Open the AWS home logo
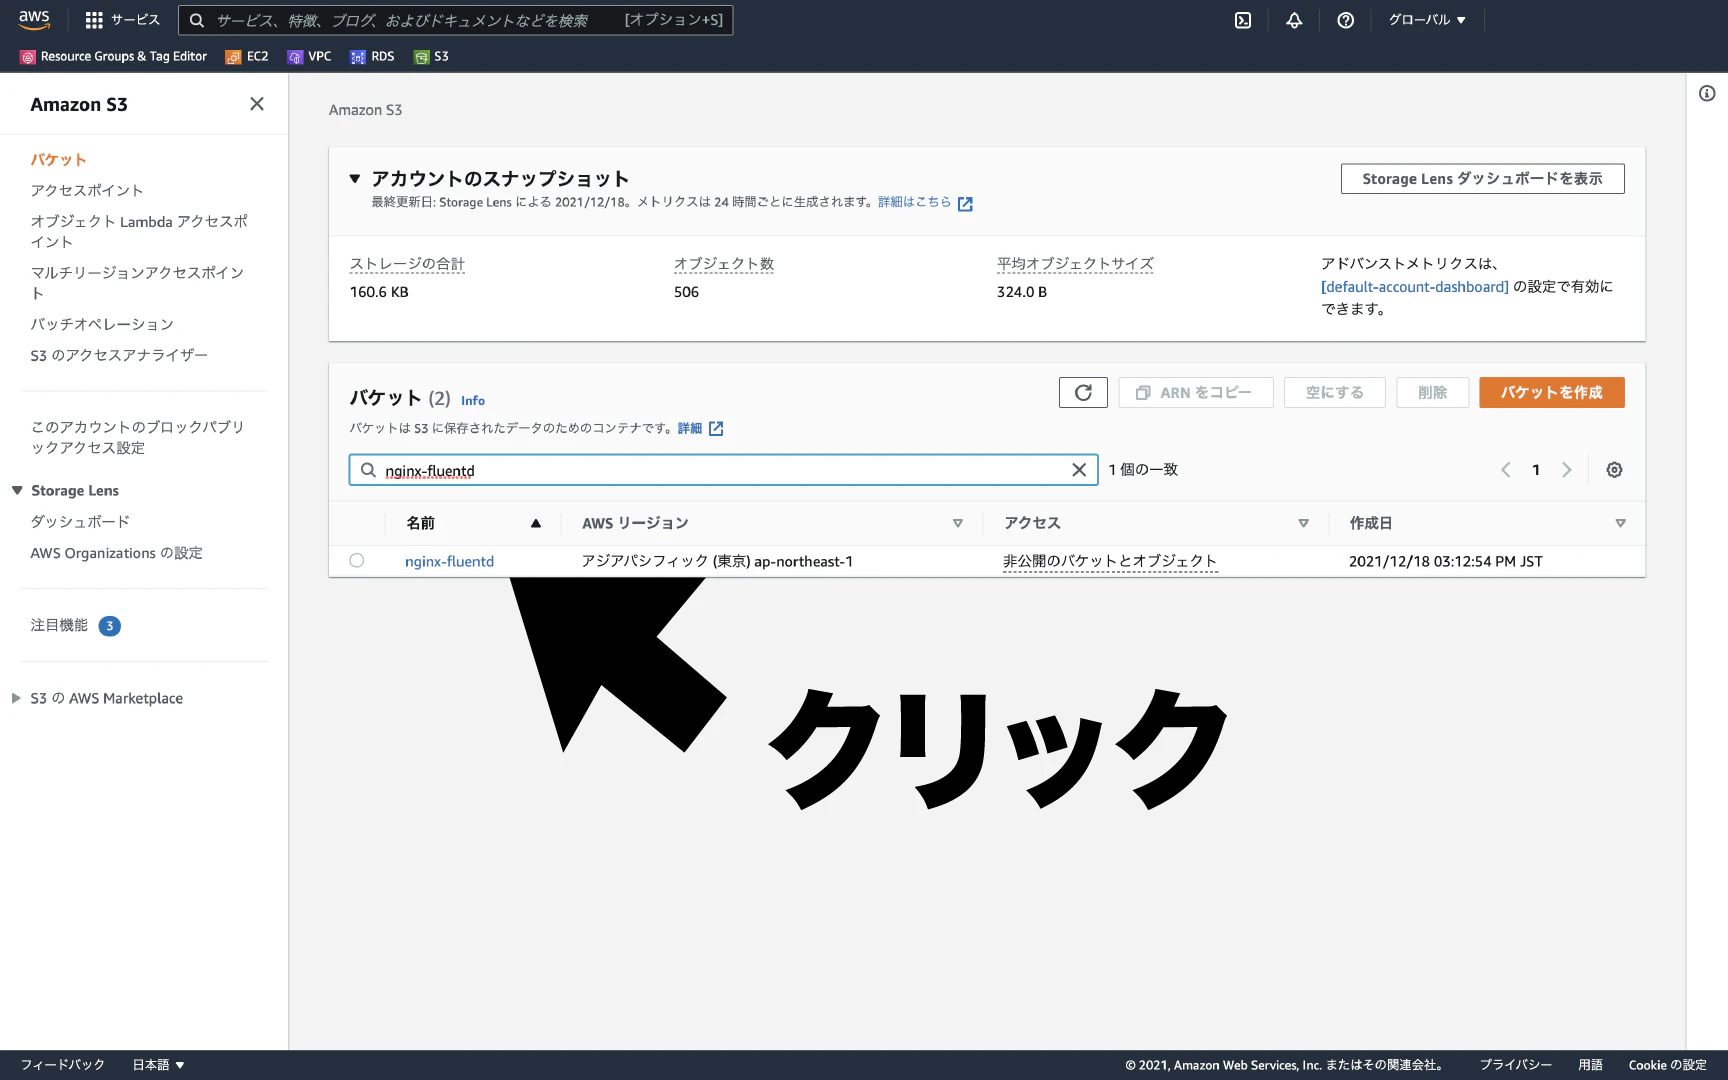The width and height of the screenshot is (1728, 1080). coord(34,19)
